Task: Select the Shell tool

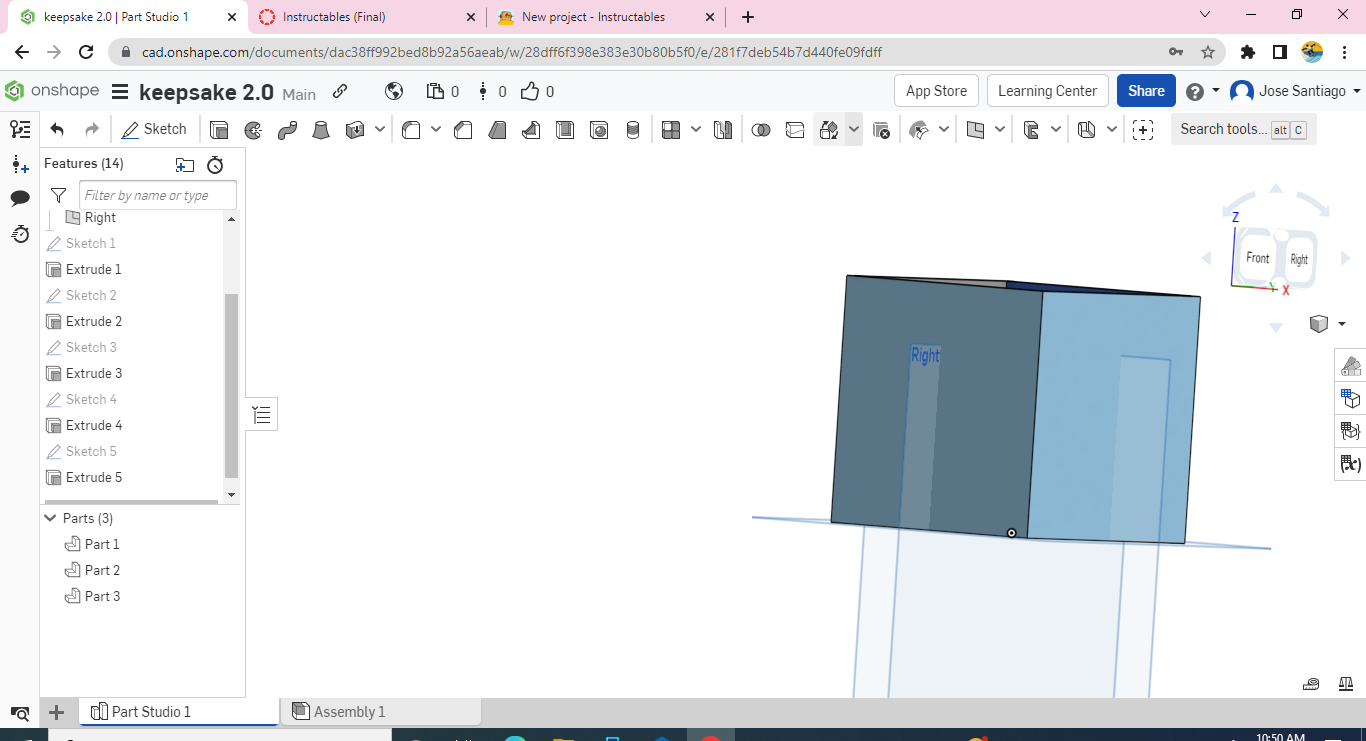Action: click(565, 130)
